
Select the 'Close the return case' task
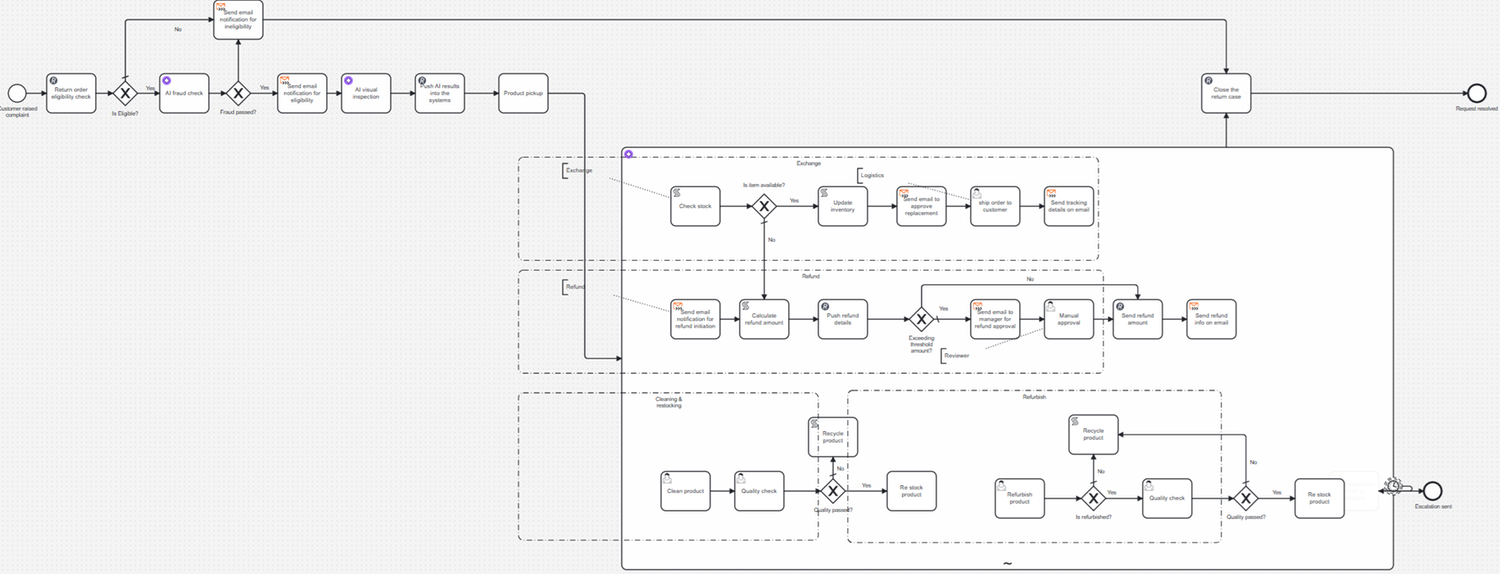click(1225, 94)
